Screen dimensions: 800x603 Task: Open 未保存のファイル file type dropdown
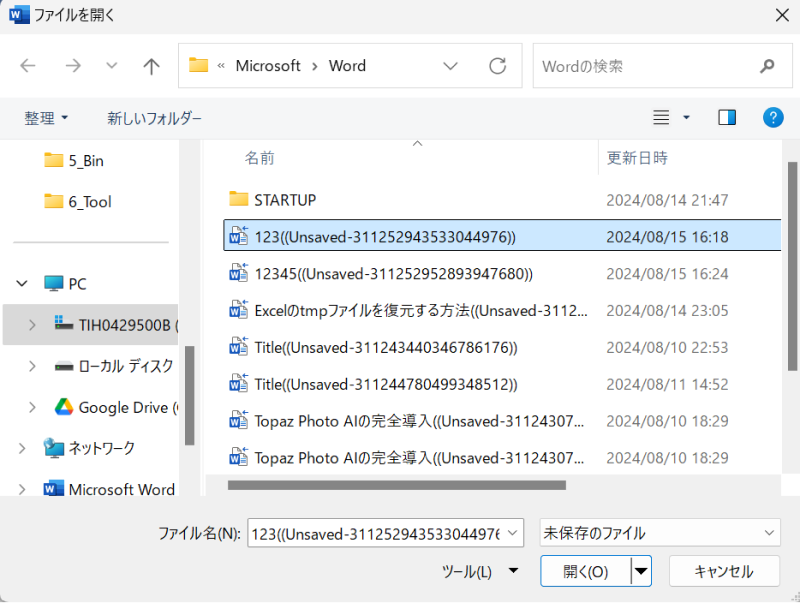coord(660,533)
